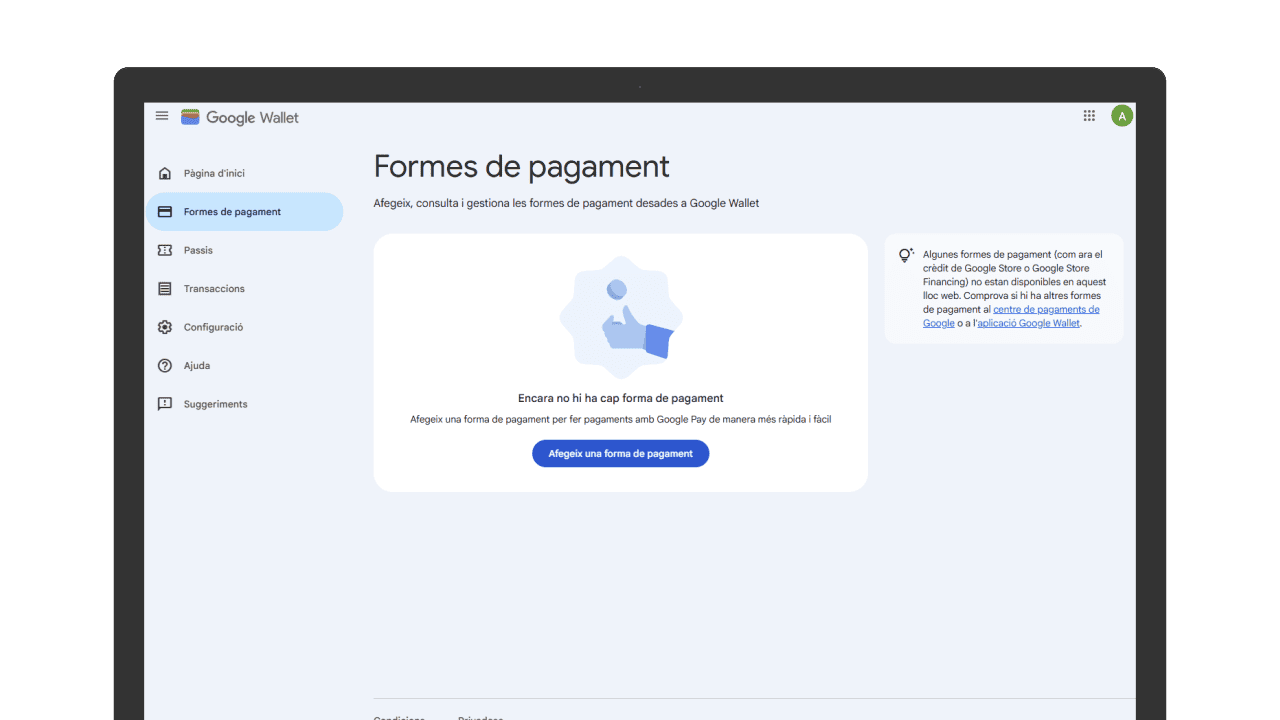Image resolution: width=1280 pixels, height=720 pixels.
Task: Select Formes de pagament menu item
Action: [x=232, y=212]
